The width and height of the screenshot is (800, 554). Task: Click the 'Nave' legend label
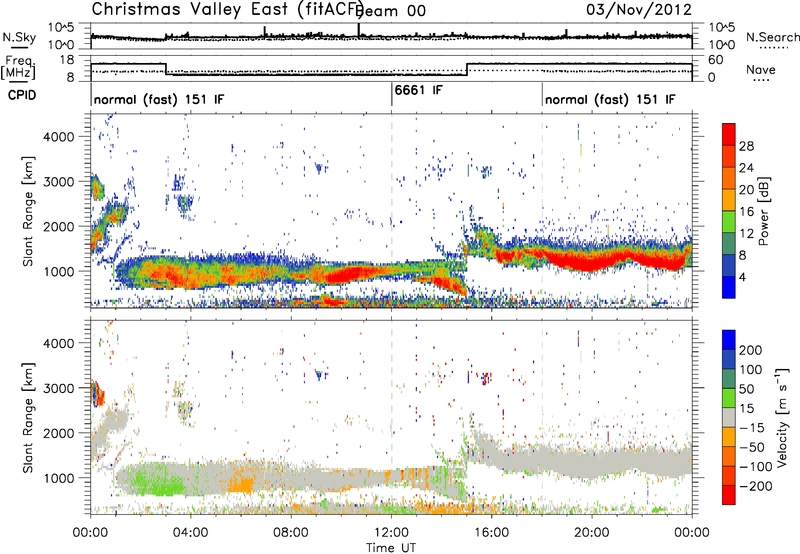[x=761, y=69]
